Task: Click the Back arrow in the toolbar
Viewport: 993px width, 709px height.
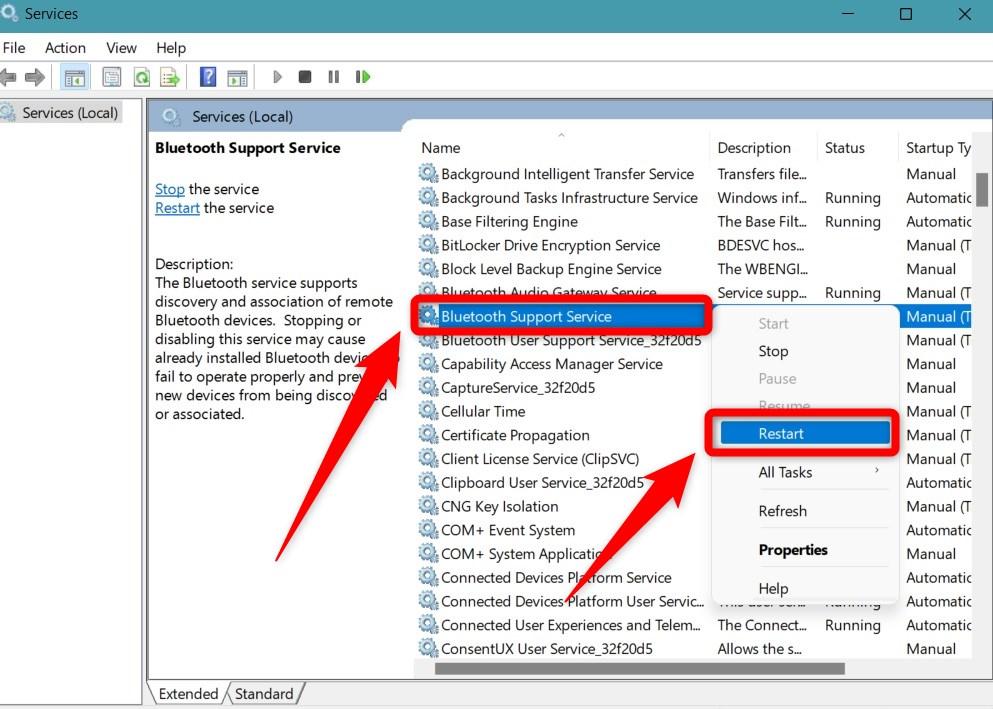Action: (x=9, y=77)
